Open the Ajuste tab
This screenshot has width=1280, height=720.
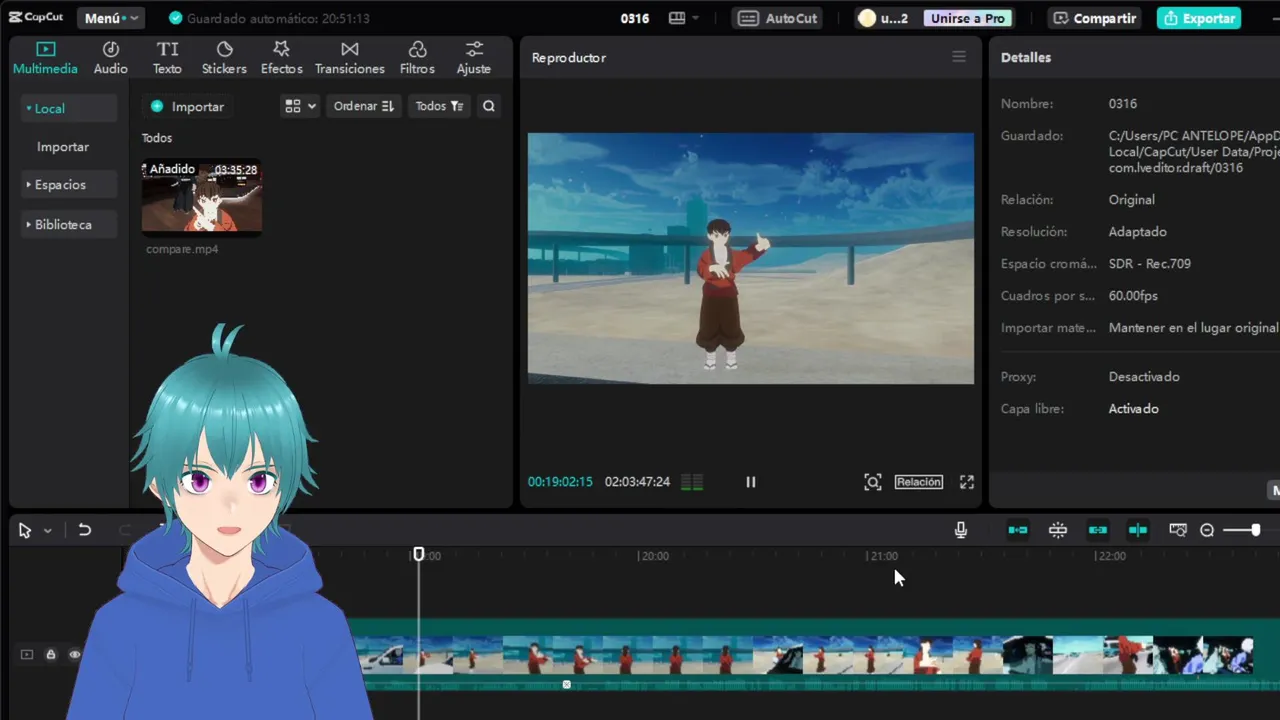[x=473, y=58]
